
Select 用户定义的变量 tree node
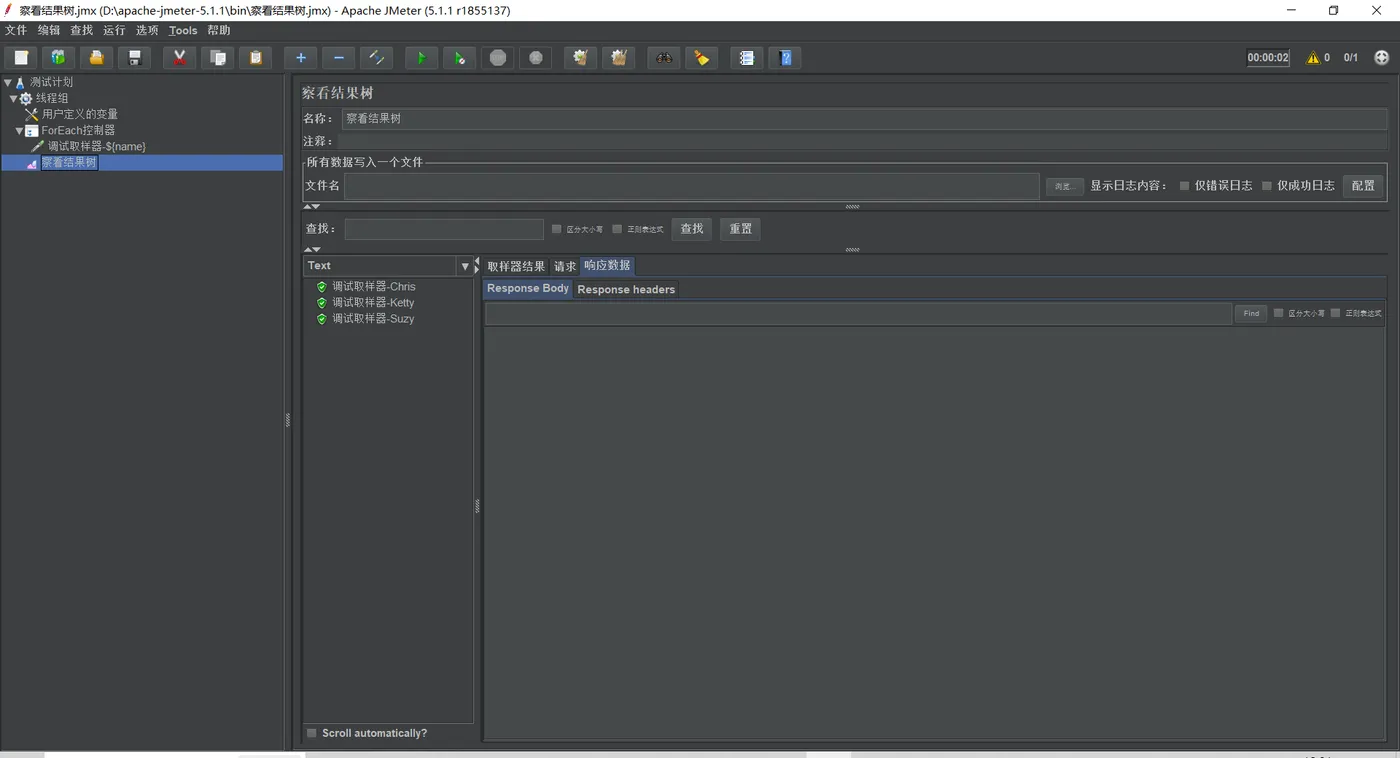coord(80,115)
